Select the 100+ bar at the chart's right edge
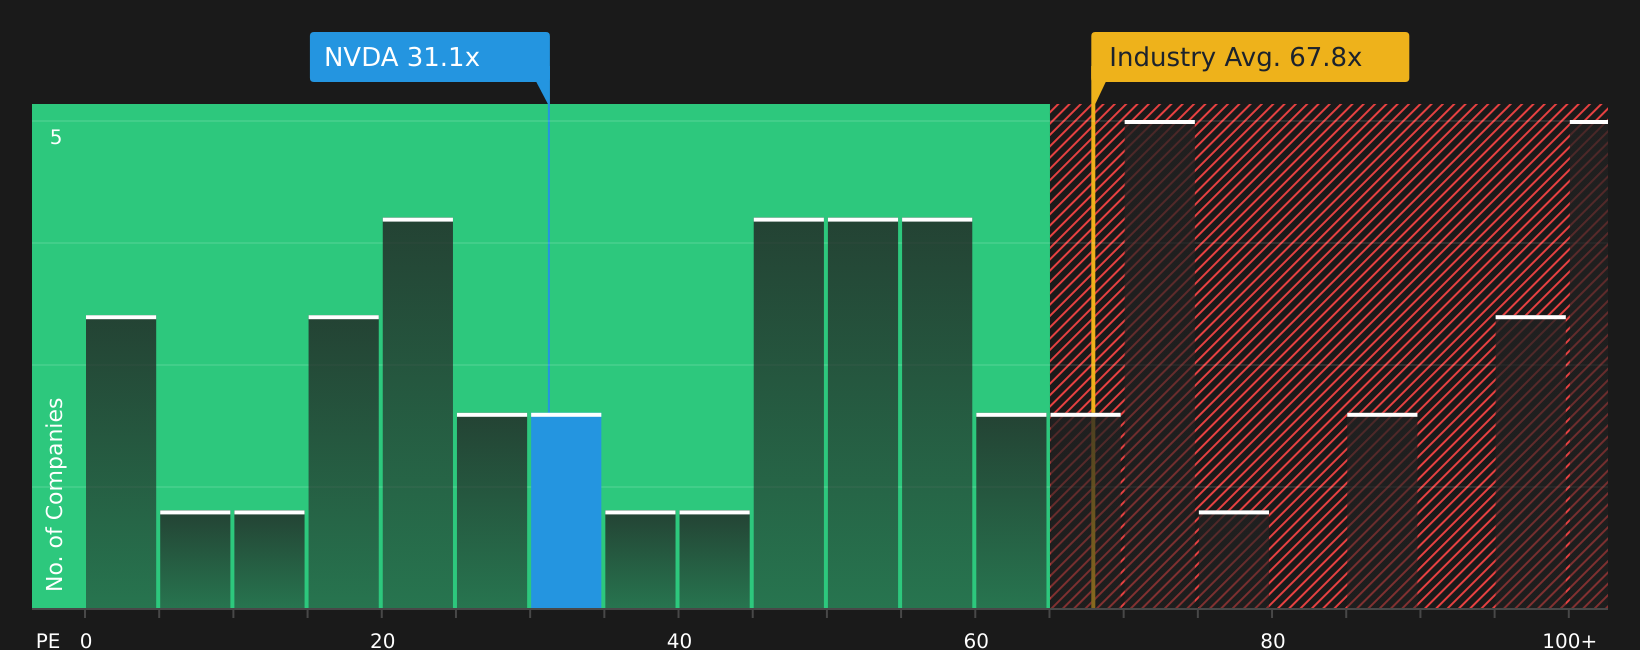1640x650 pixels. 1589,364
